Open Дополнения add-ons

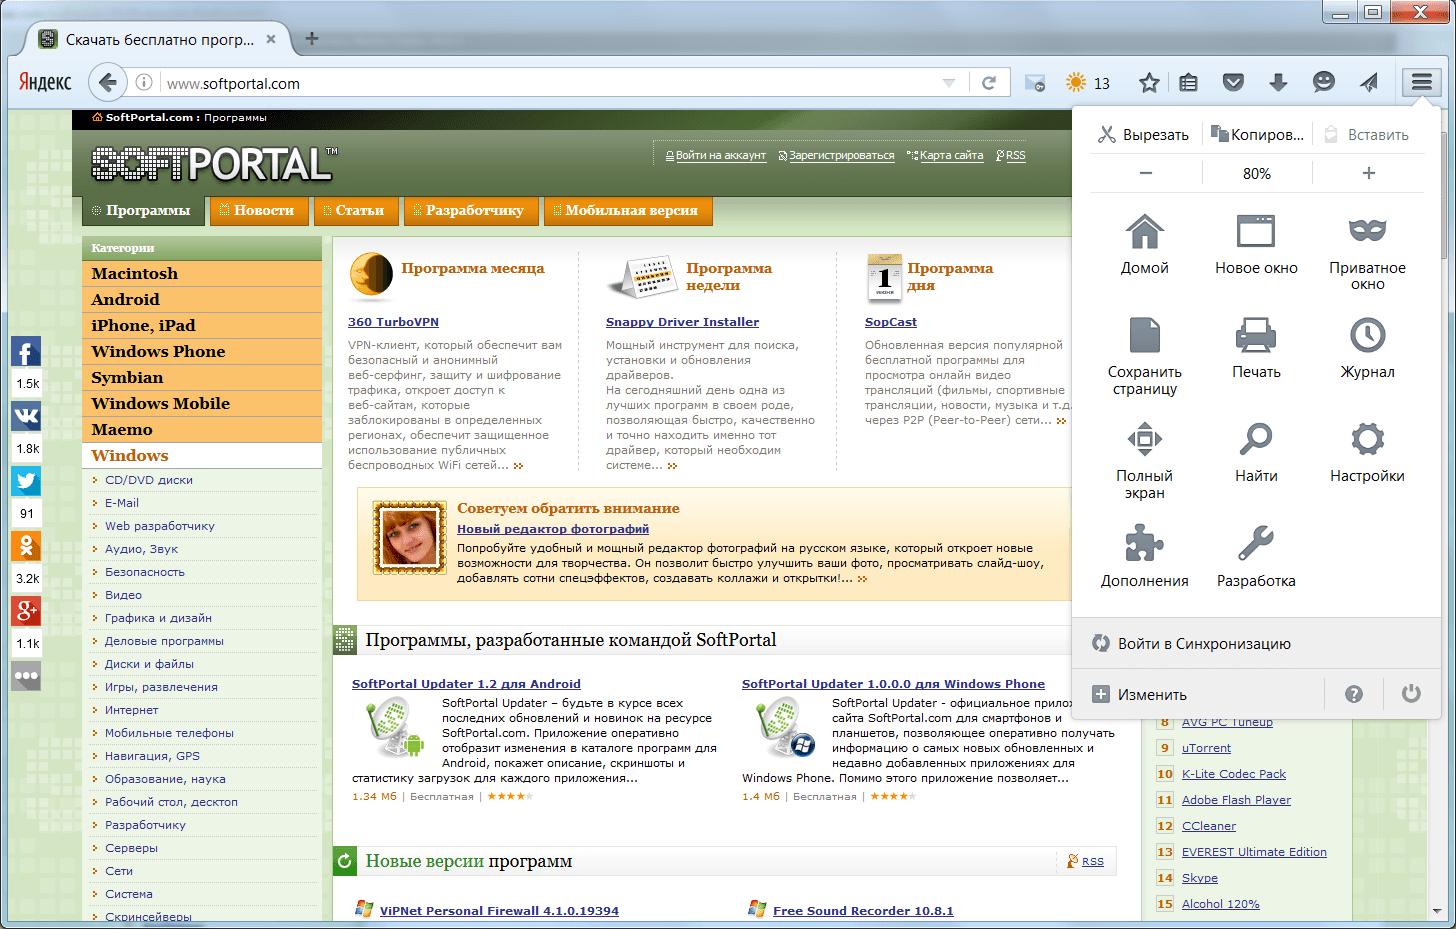1145,557
